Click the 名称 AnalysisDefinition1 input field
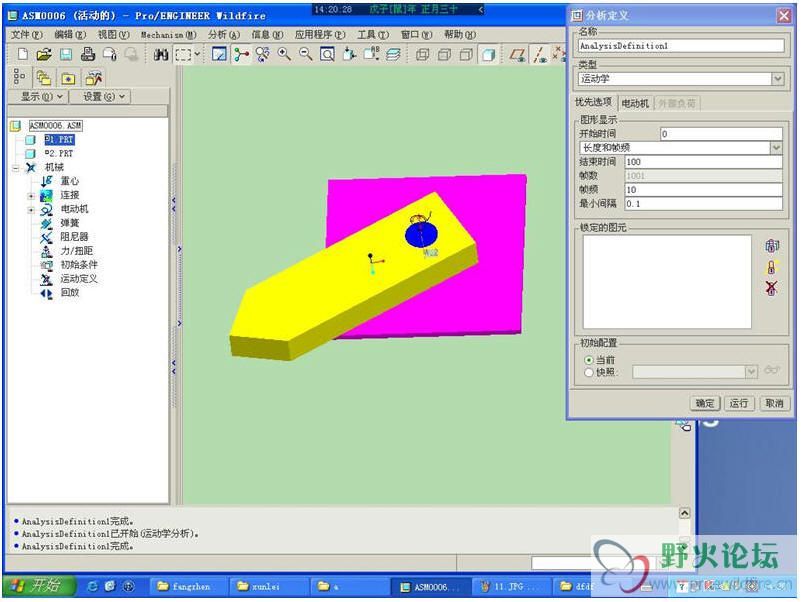The height and width of the screenshot is (602, 802). [681, 46]
